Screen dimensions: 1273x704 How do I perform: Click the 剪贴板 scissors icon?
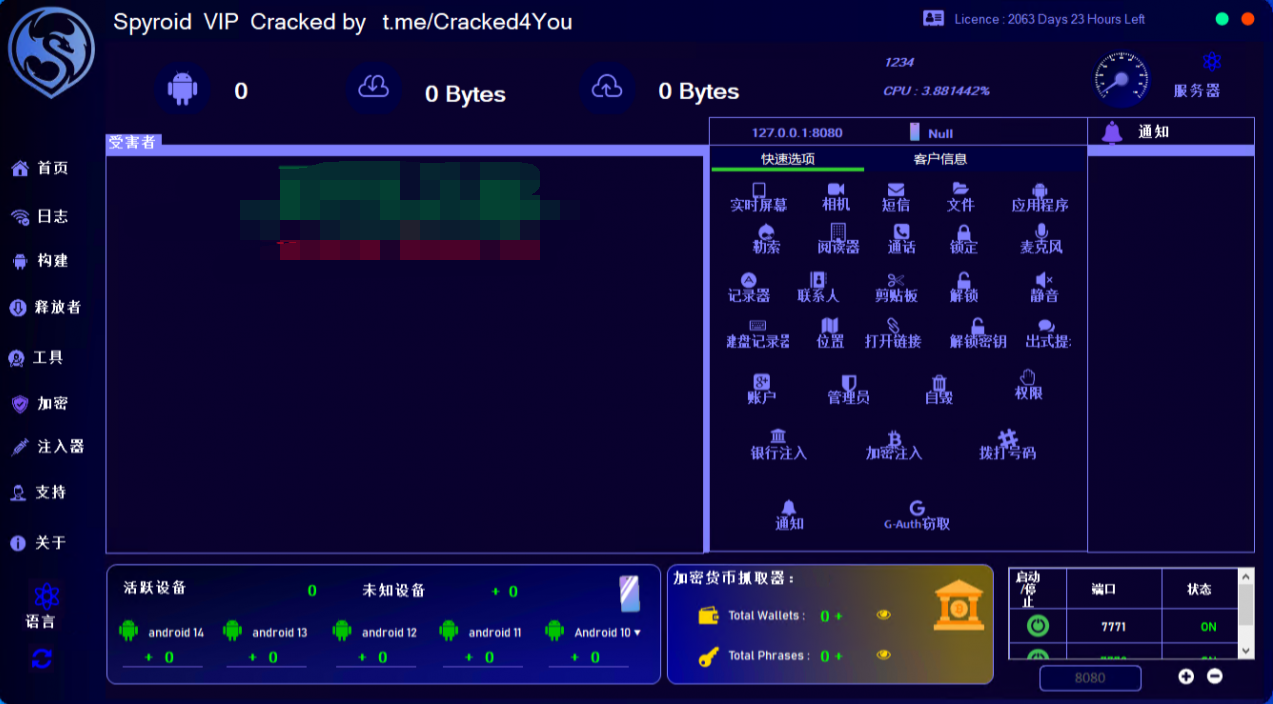(895, 281)
